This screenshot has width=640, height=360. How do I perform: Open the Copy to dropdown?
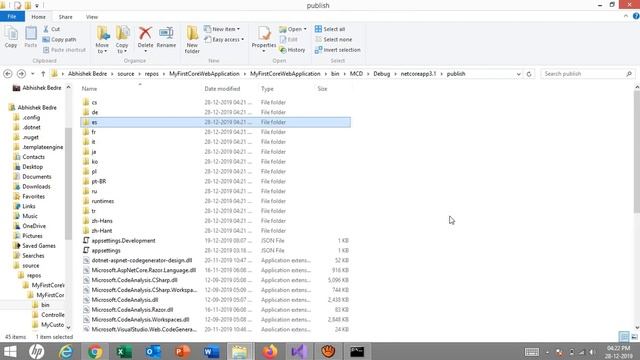(x=122, y=40)
